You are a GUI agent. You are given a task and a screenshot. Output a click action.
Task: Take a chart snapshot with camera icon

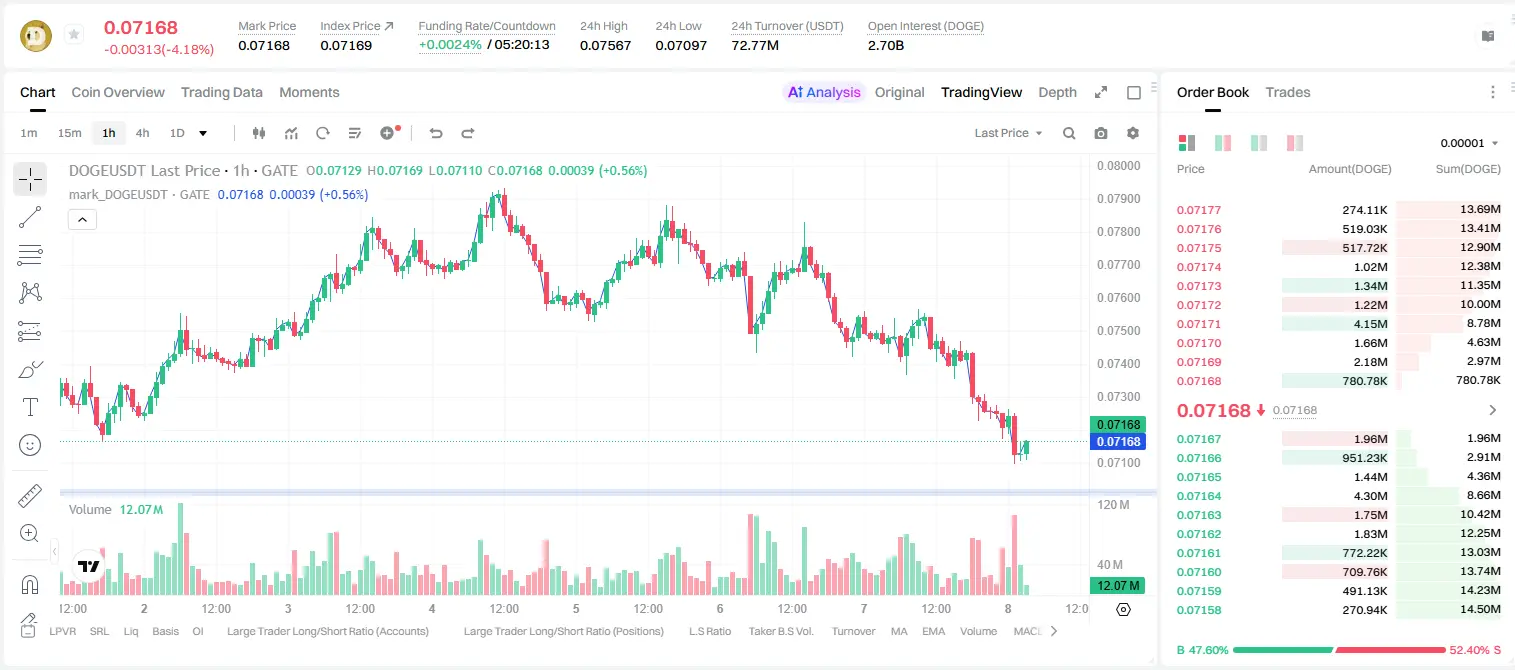(x=1101, y=133)
